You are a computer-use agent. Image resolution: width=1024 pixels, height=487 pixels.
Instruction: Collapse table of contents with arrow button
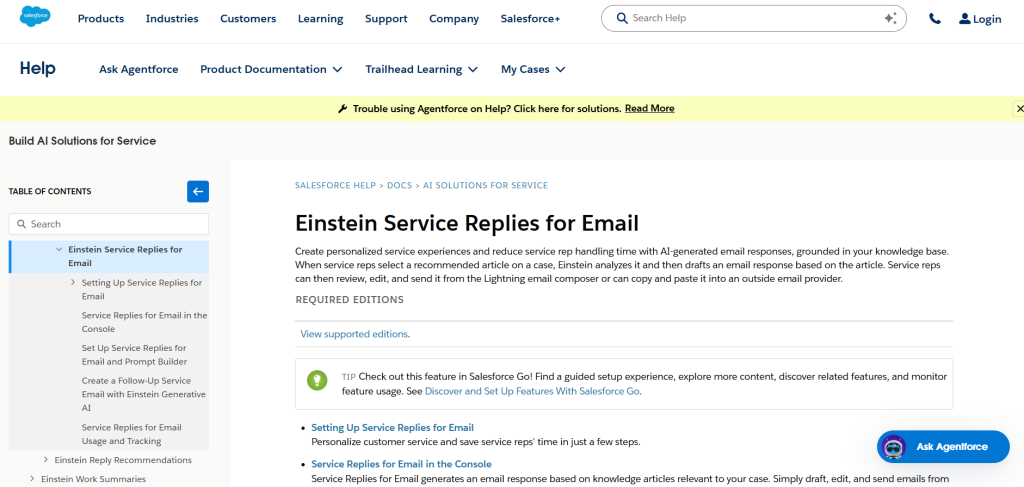(198, 191)
